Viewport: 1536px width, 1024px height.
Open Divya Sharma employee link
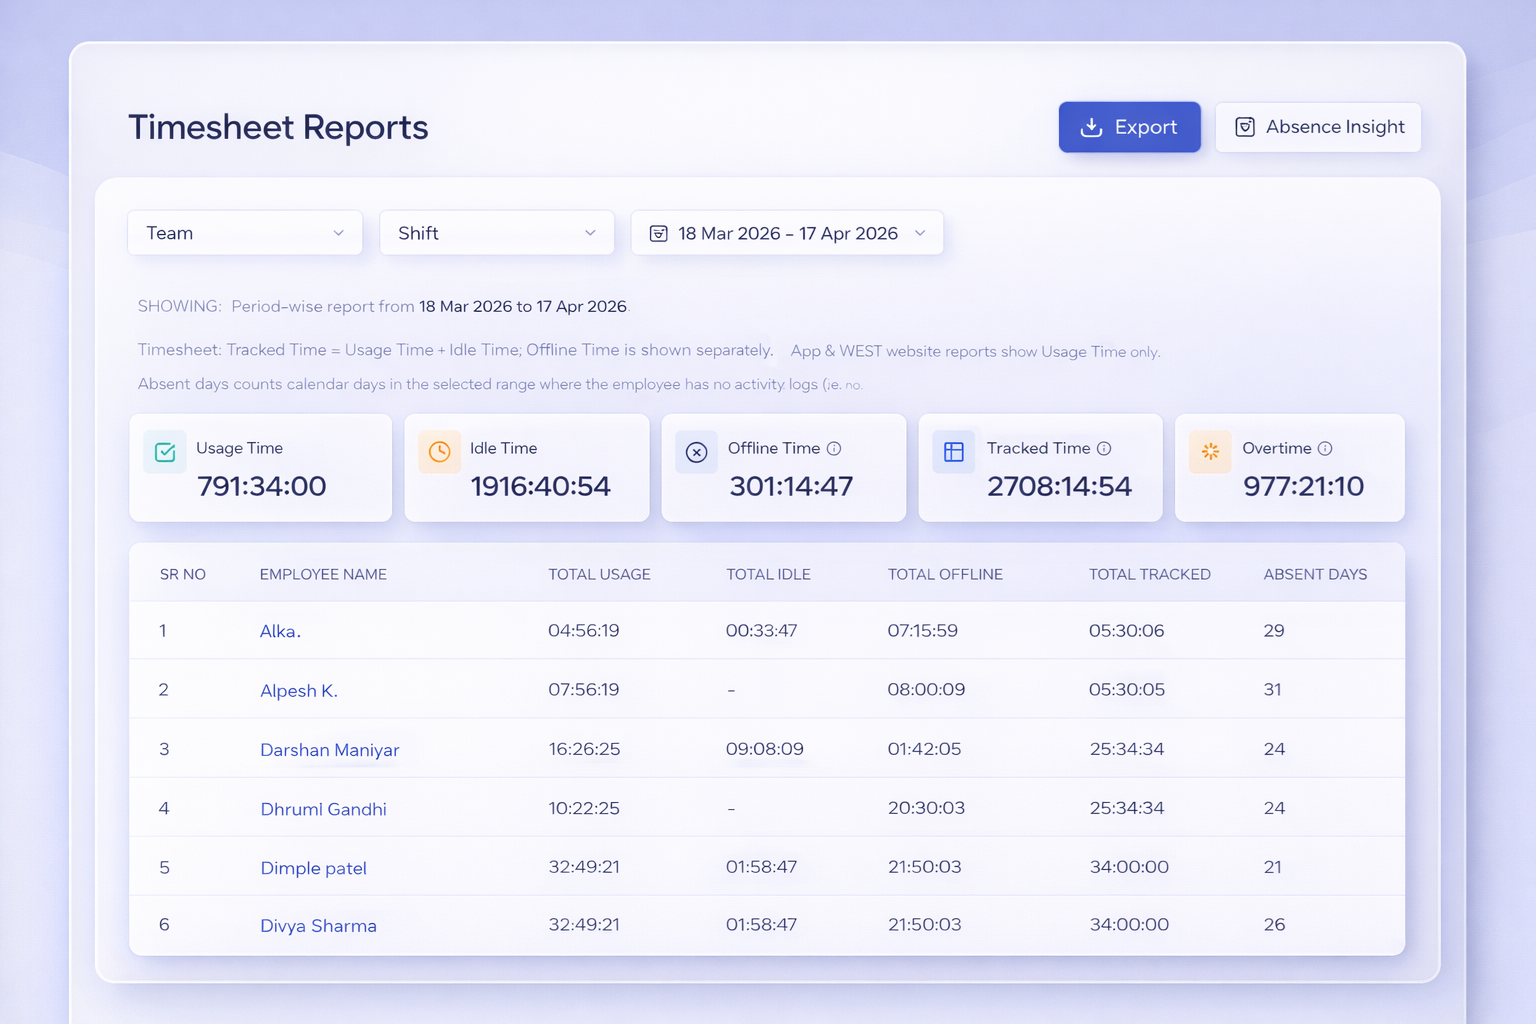[318, 926]
